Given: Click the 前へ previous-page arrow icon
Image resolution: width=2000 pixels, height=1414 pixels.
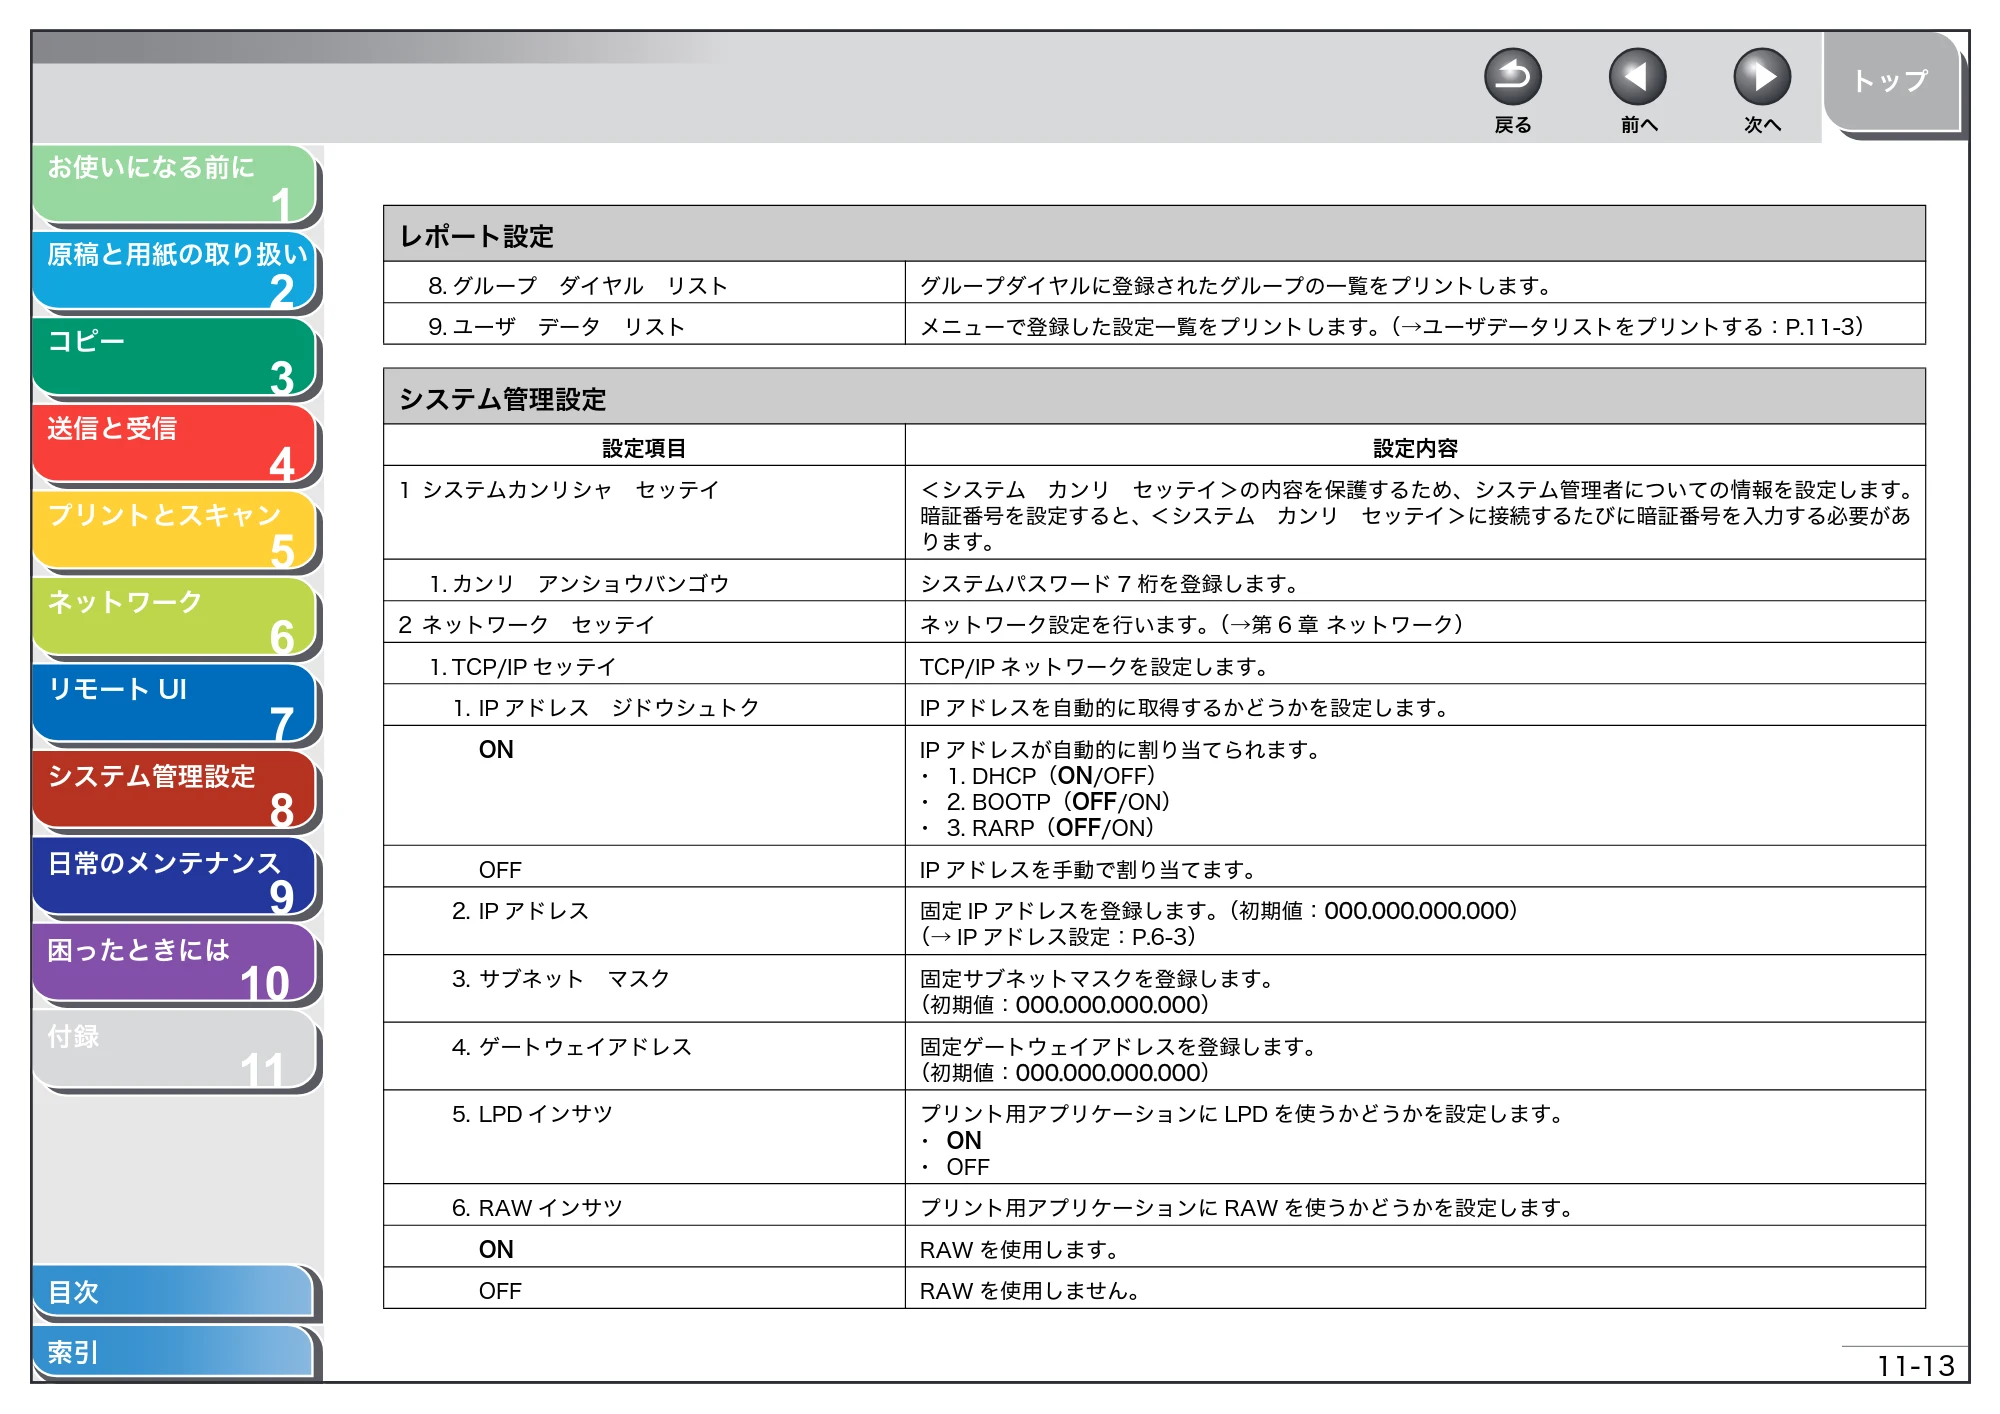Looking at the screenshot, I should pos(1637,77).
